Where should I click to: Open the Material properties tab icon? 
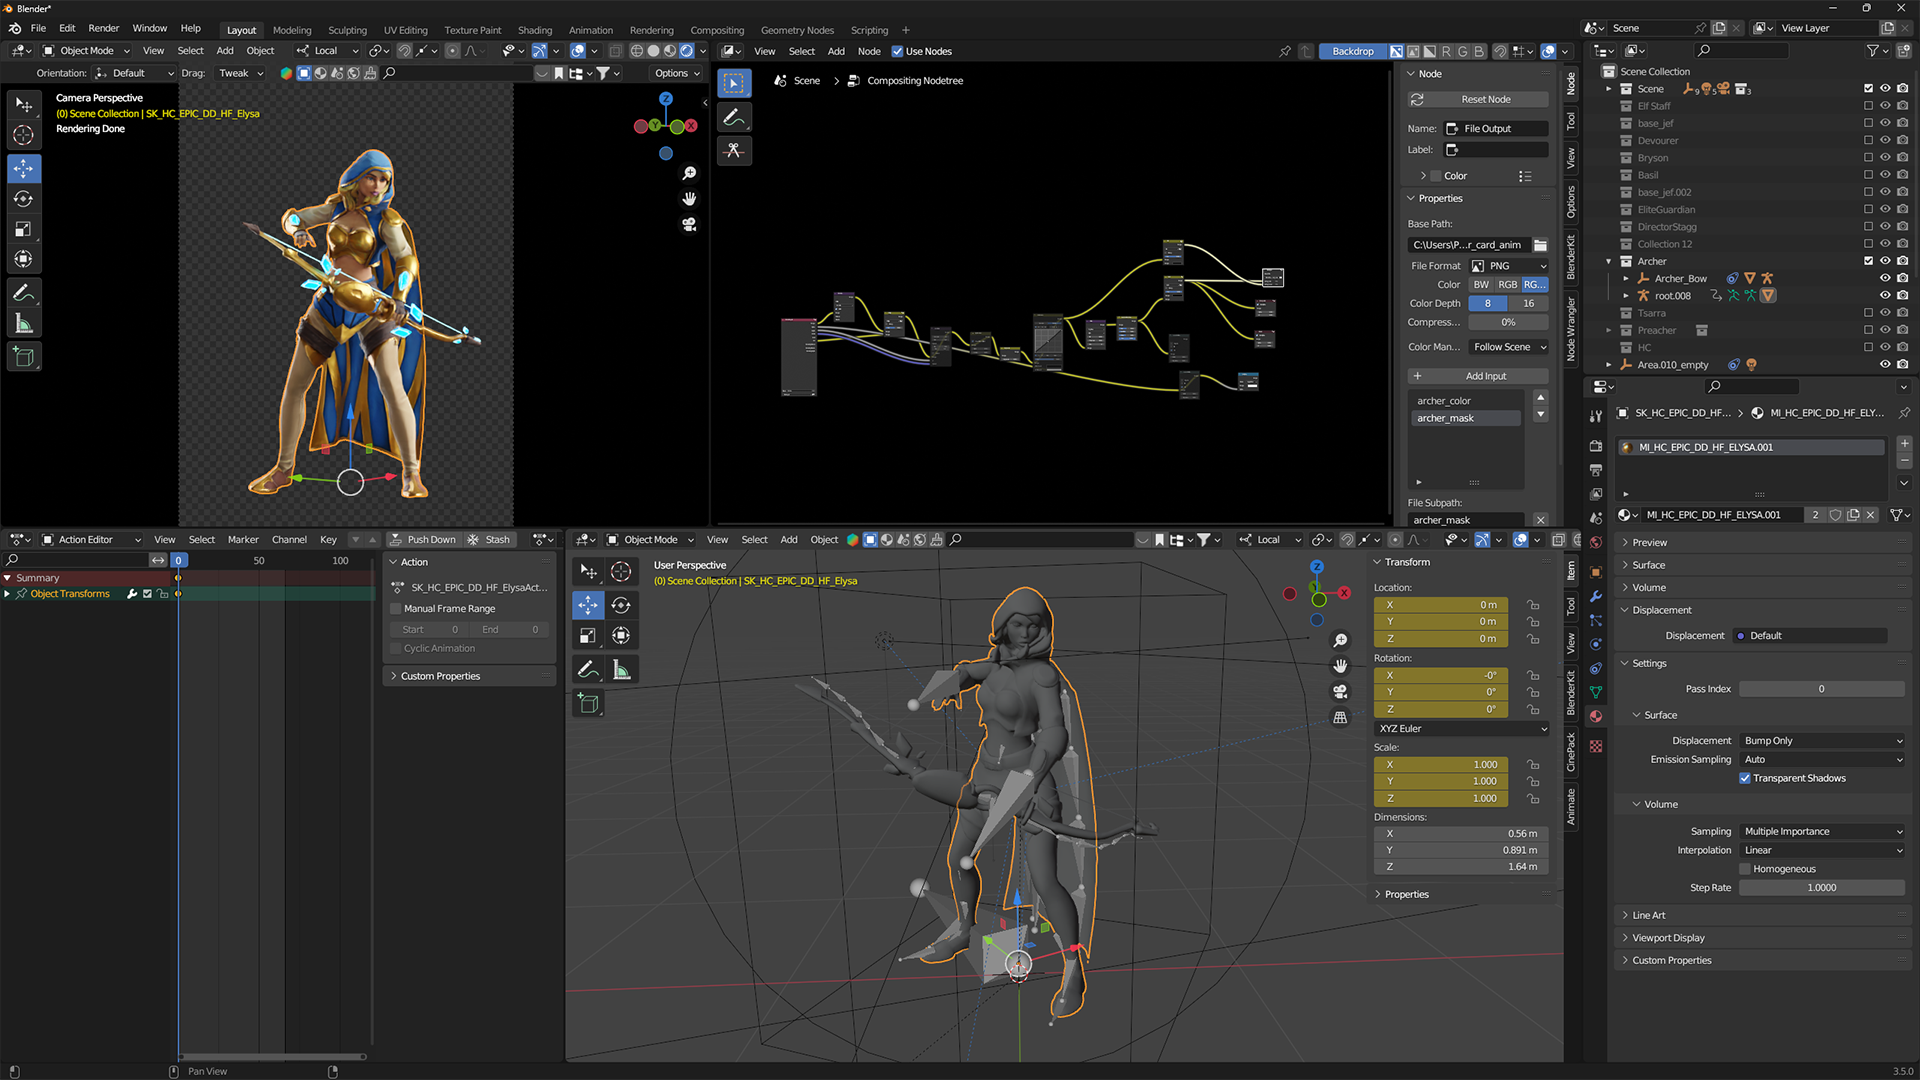click(1596, 716)
